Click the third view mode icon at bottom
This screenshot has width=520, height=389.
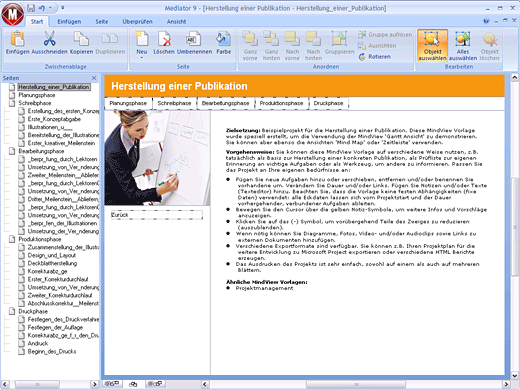click(155, 384)
